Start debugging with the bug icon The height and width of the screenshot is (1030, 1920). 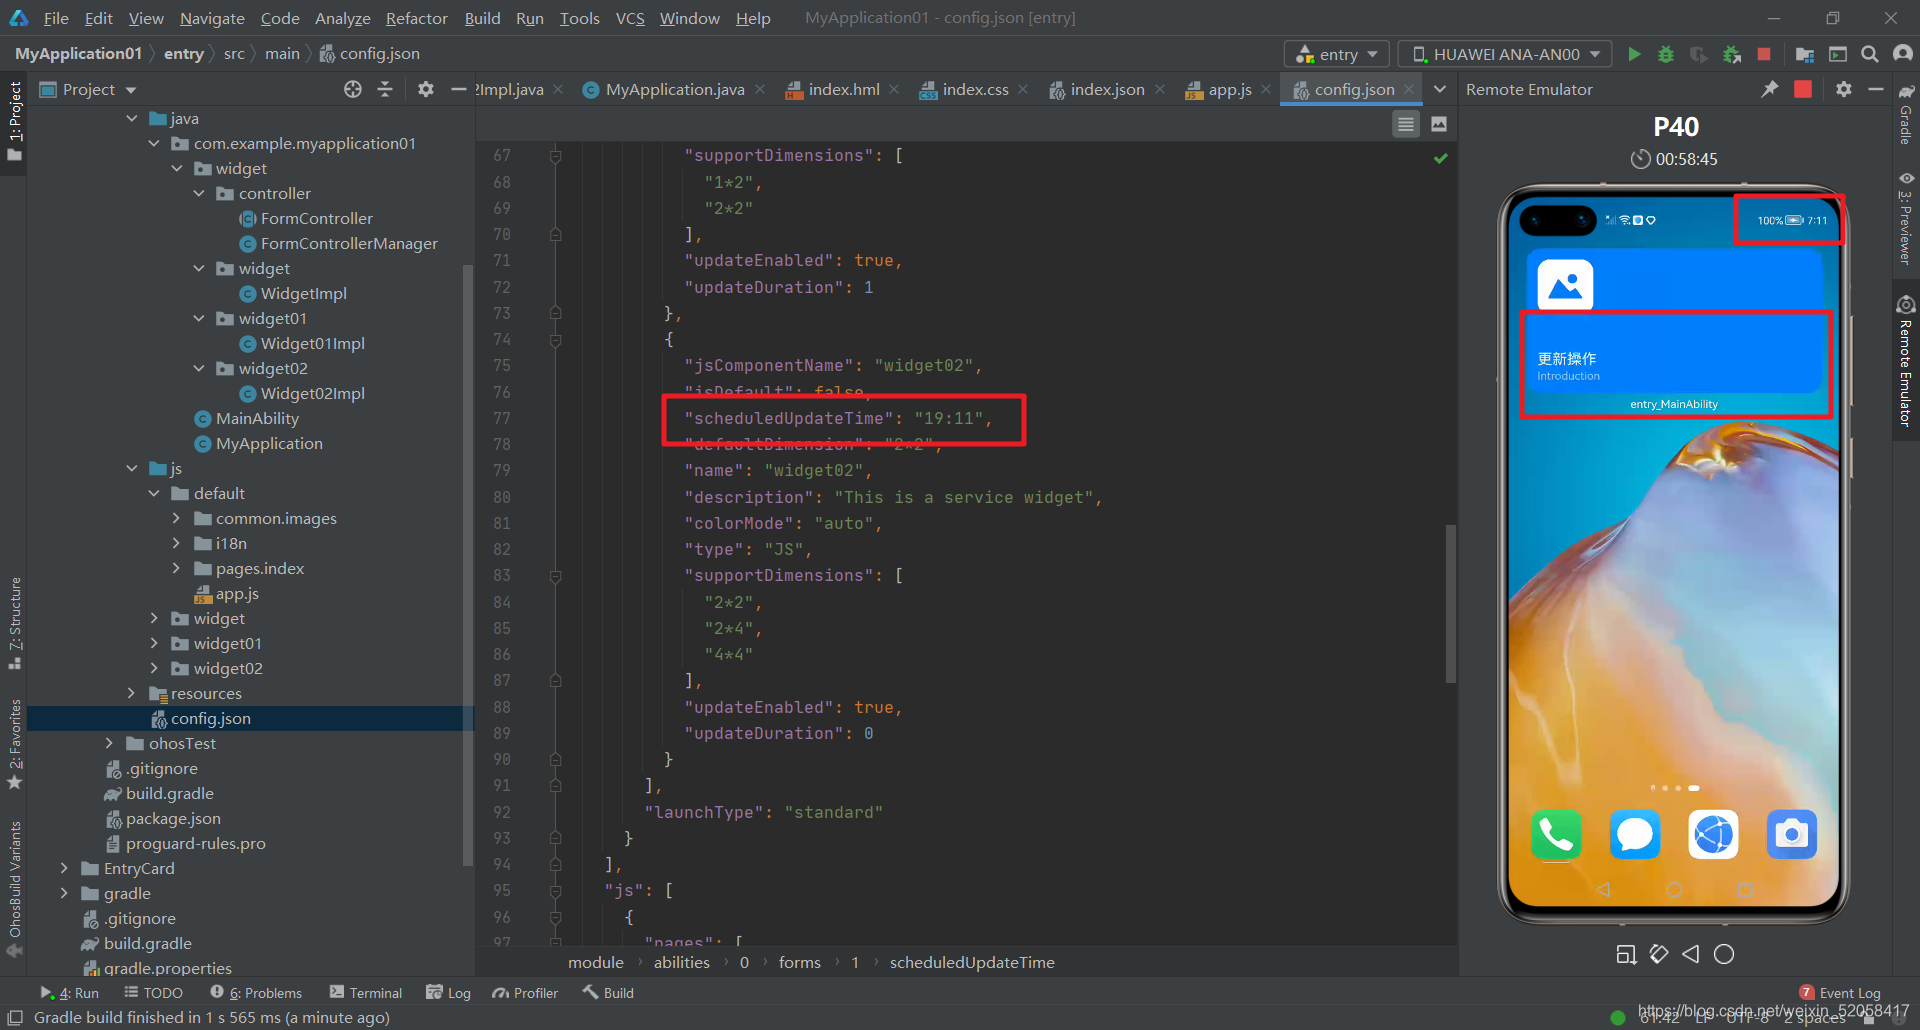(x=1666, y=54)
